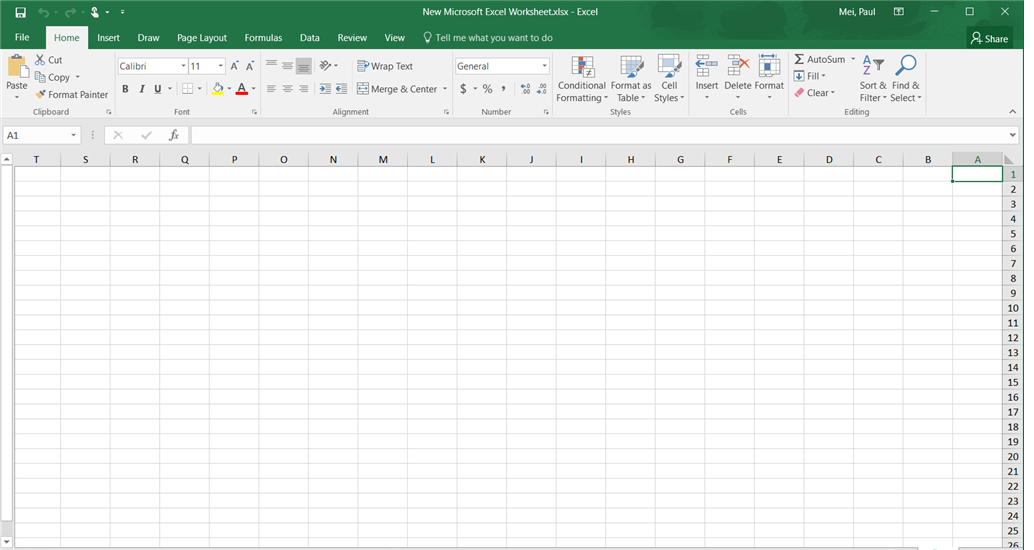Expand the General number format dropdown

(545, 66)
